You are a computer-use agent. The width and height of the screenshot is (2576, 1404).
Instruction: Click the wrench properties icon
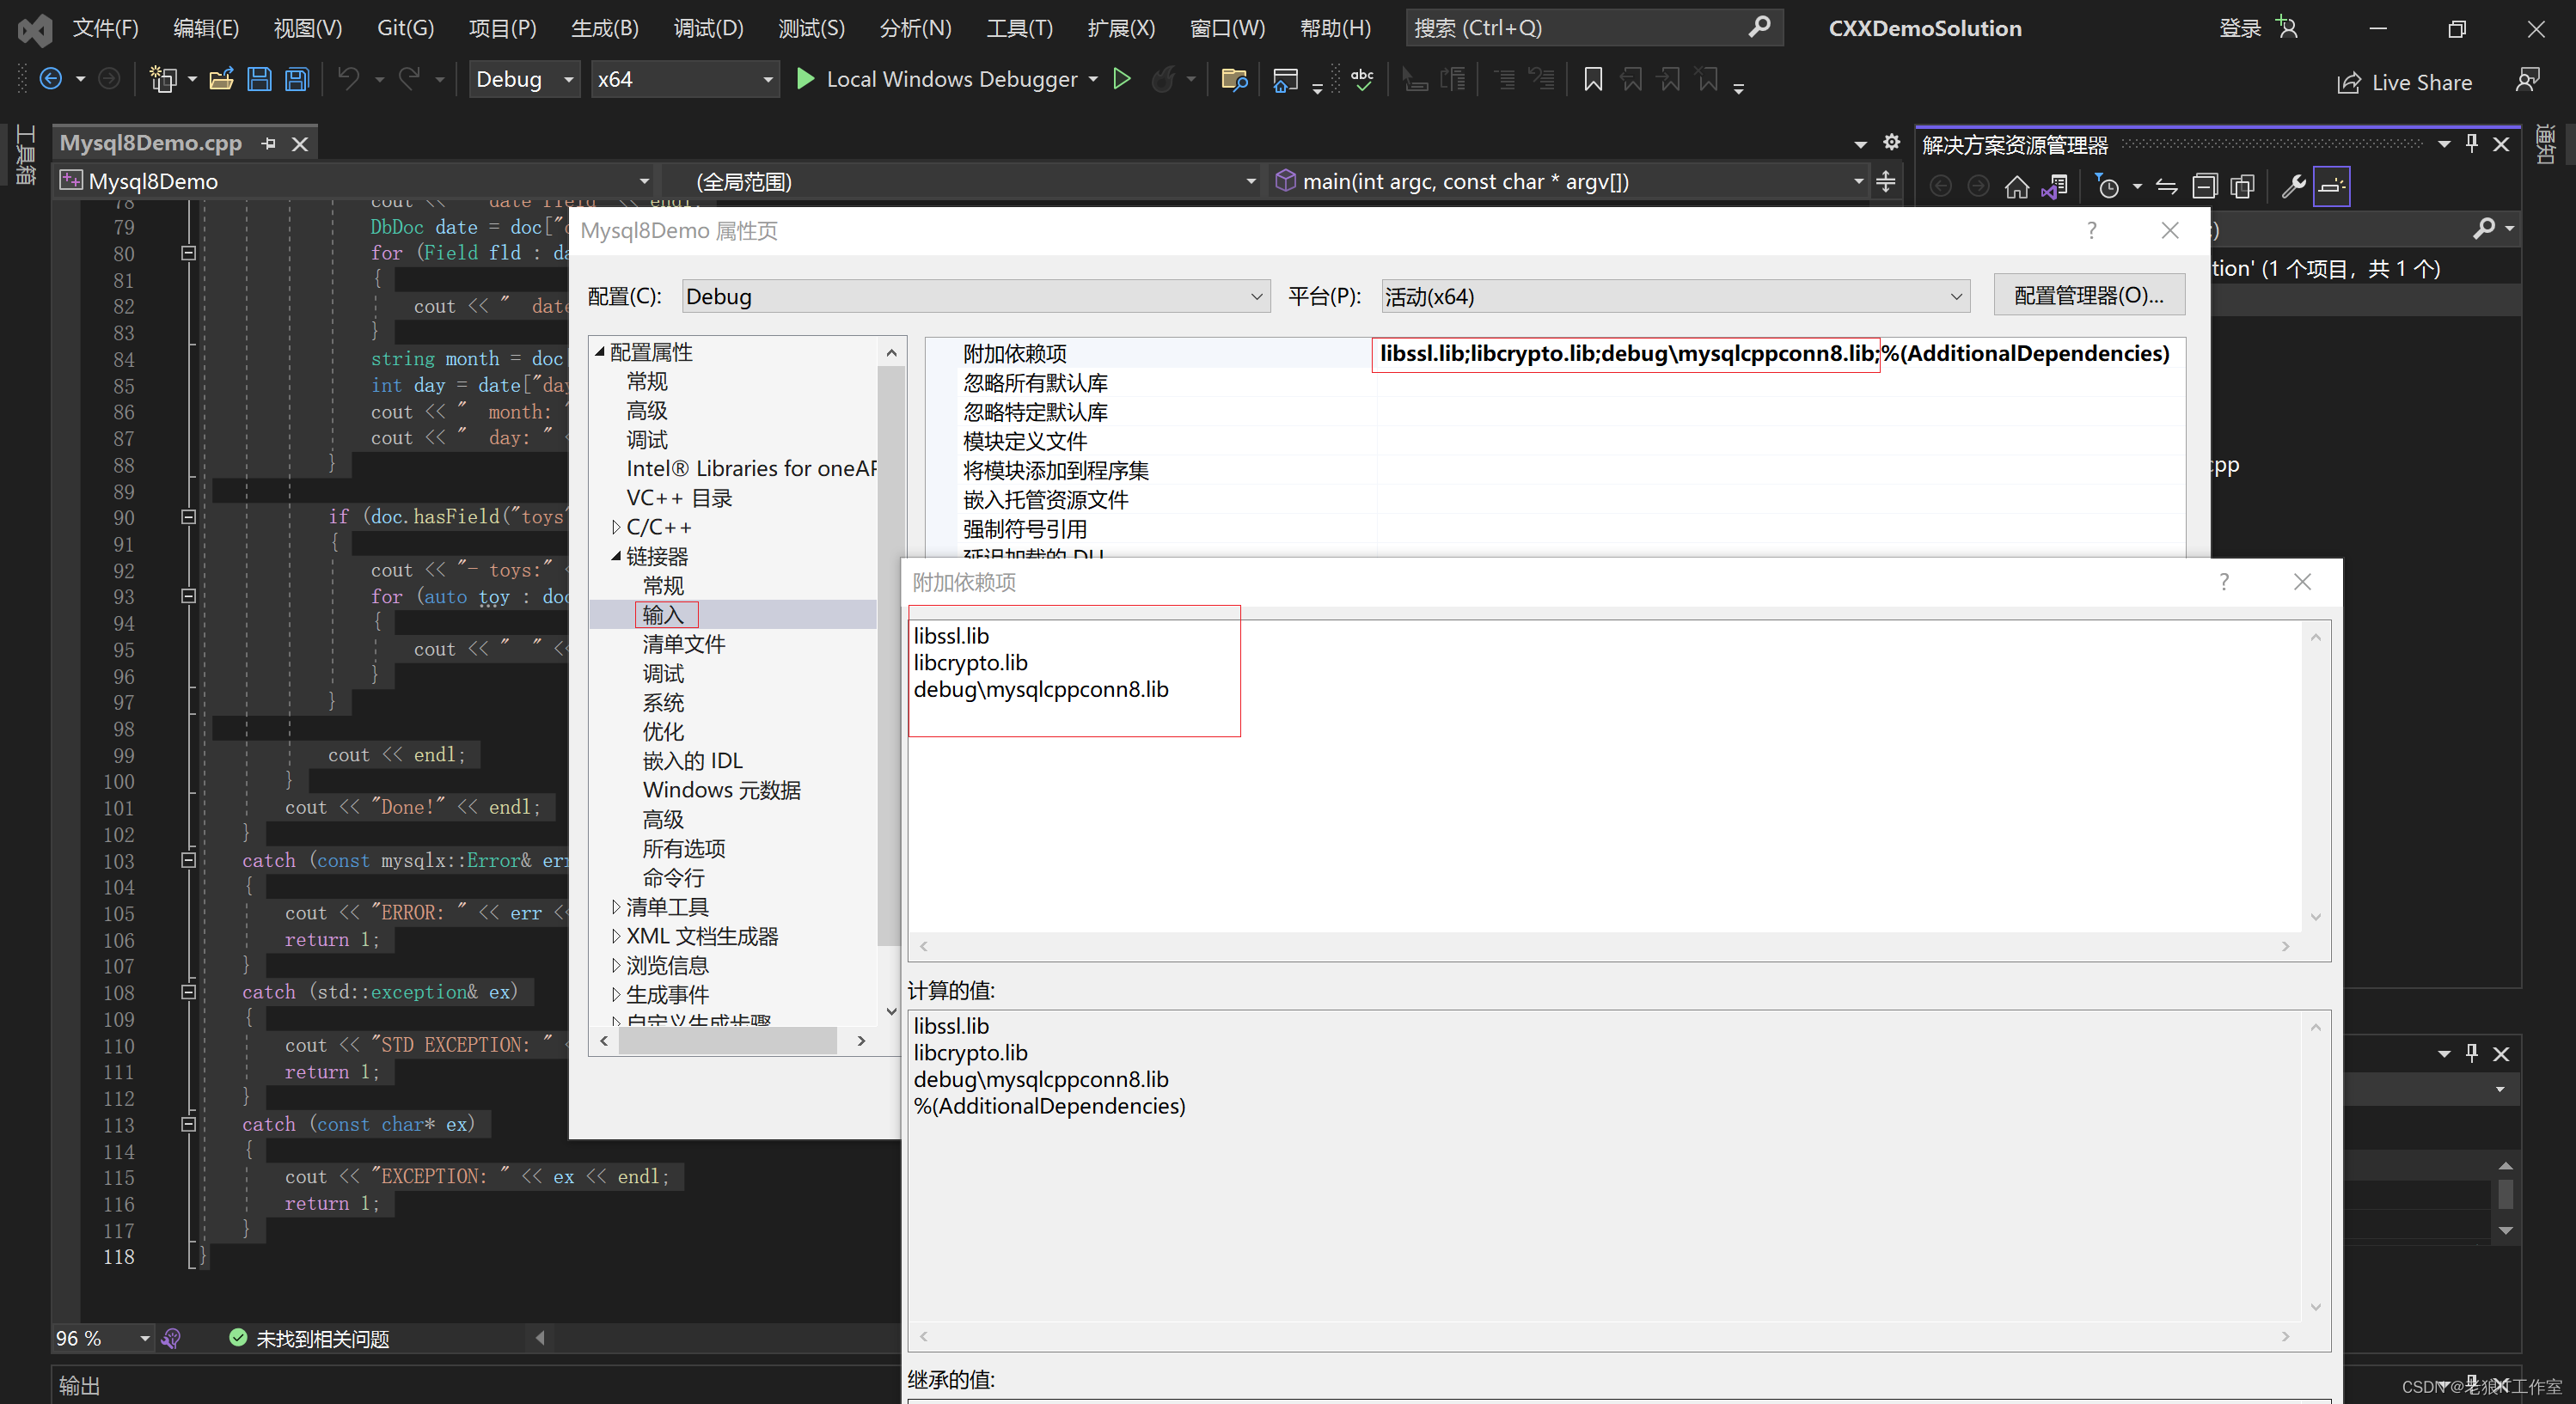[2293, 186]
